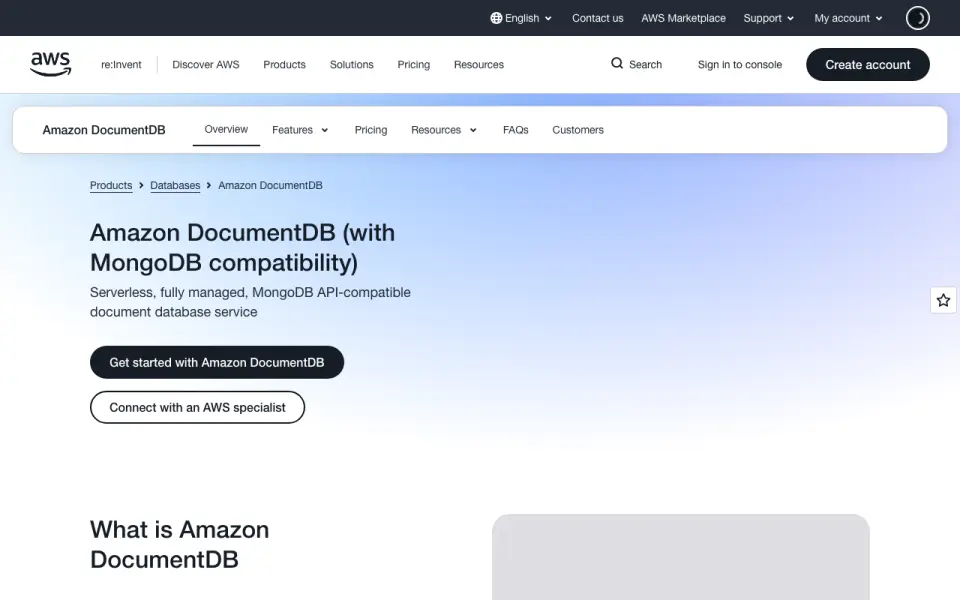
Task: Go to AWS Marketplace
Action: 683,18
